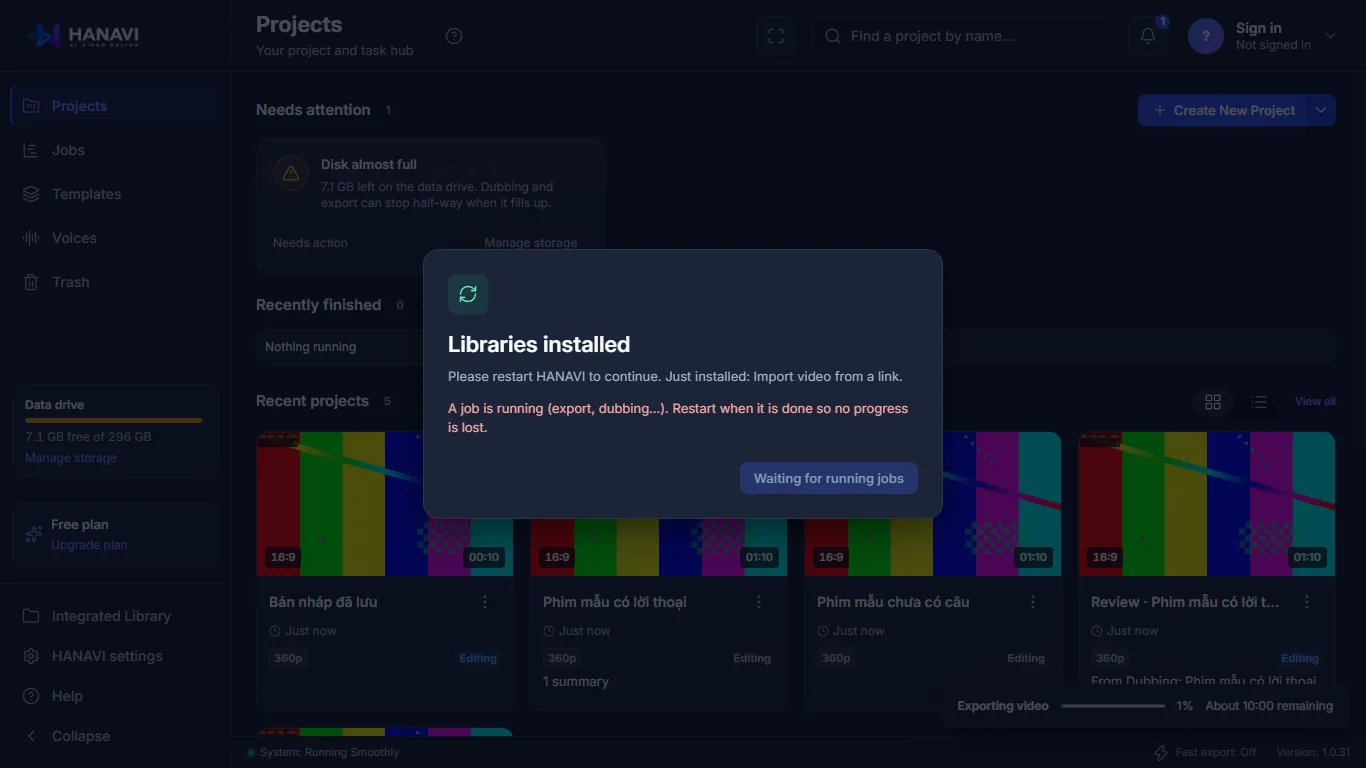
Task: Click the Disk almost full warning icon
Action: tap(291, 173)
